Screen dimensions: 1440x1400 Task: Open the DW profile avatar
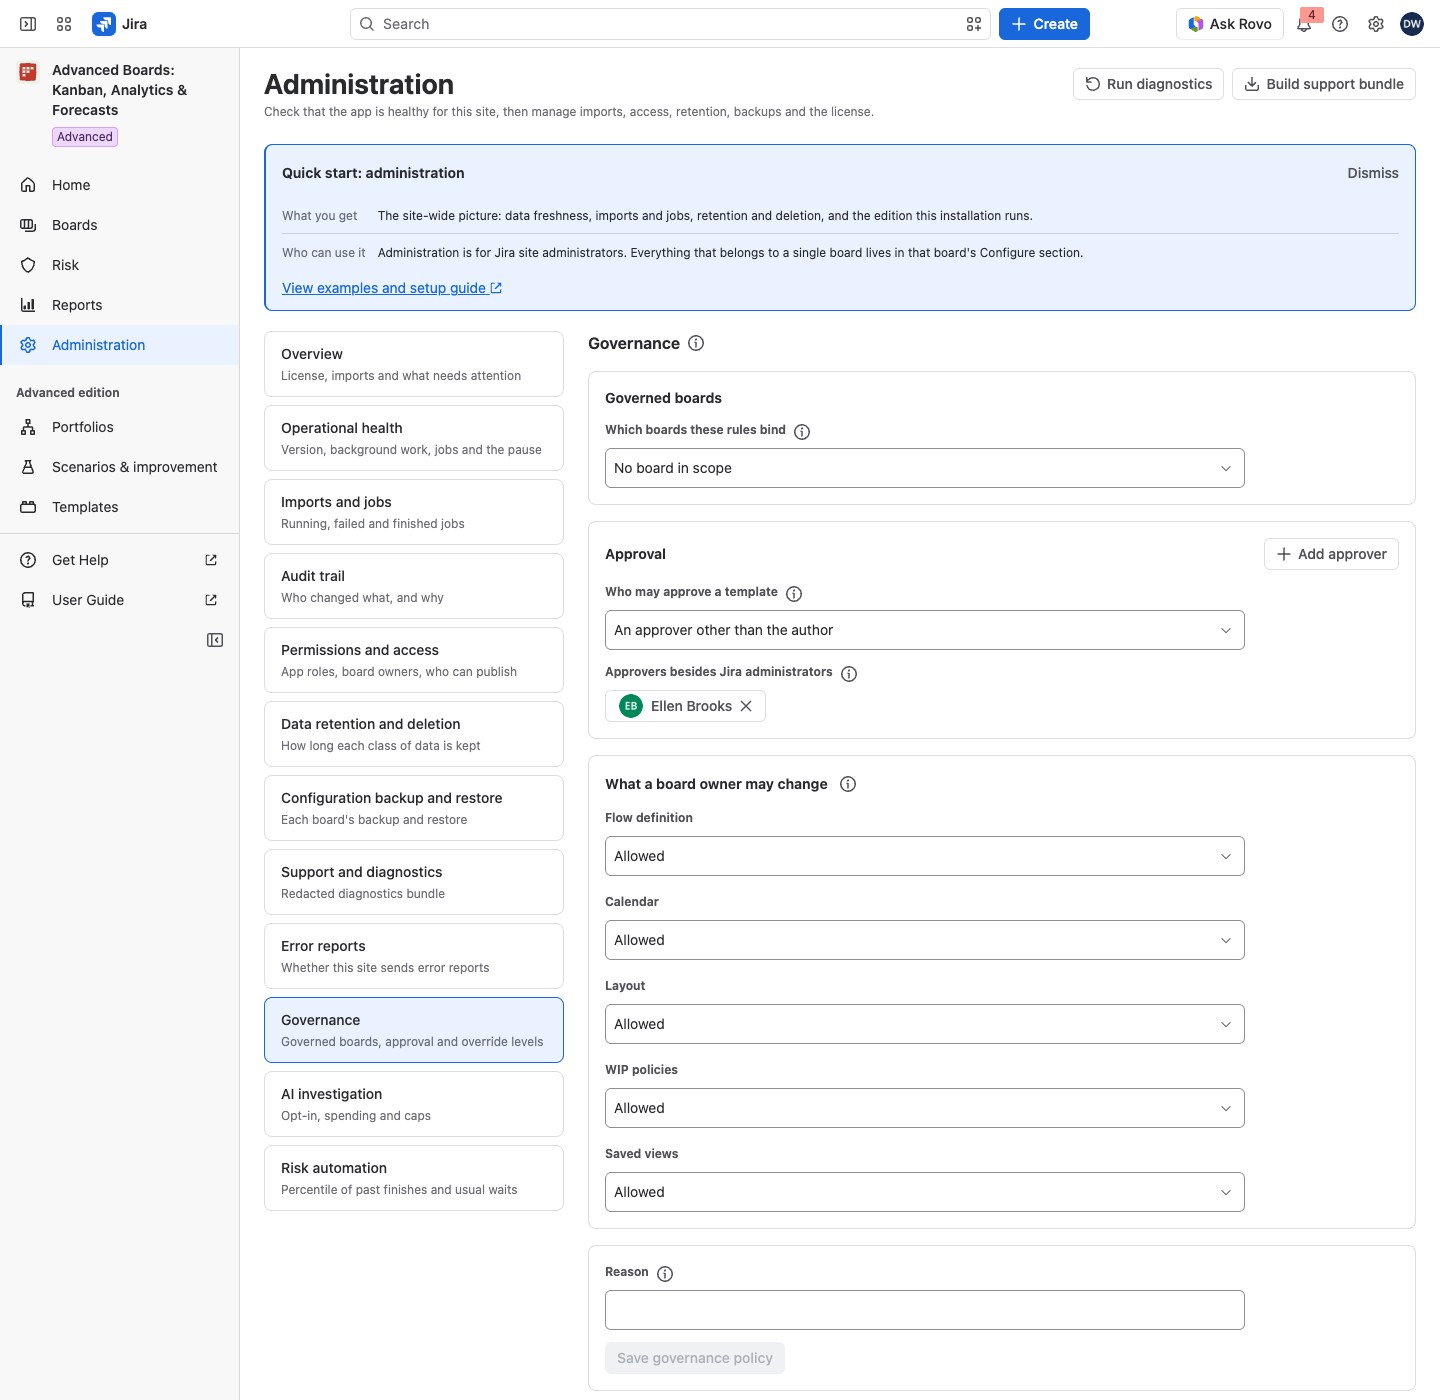1412,24
